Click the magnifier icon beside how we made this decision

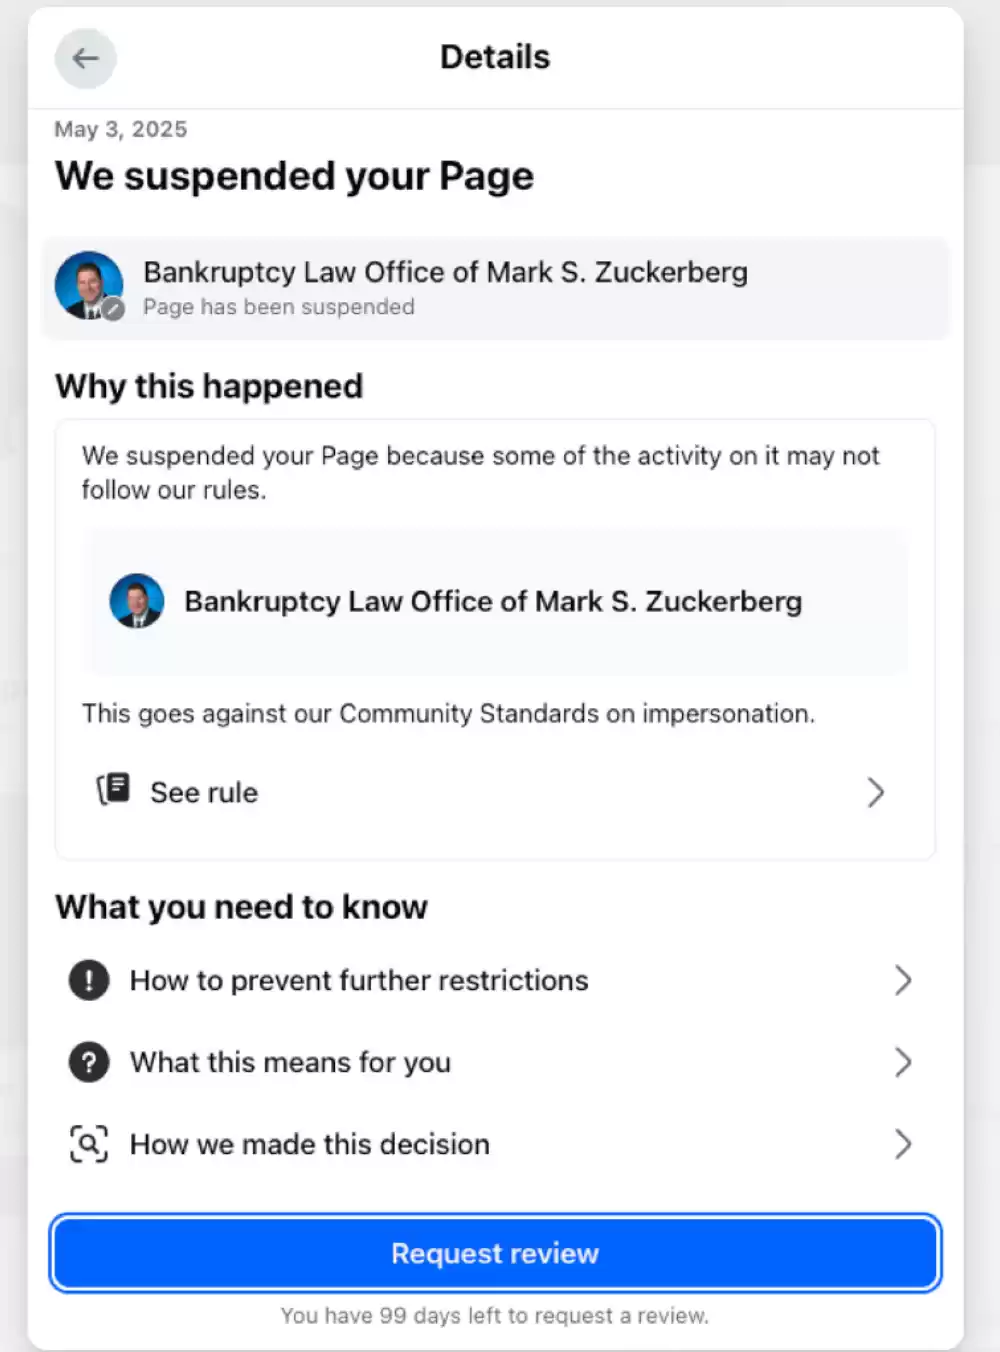pyautogui.click(x=89, y=1144)
